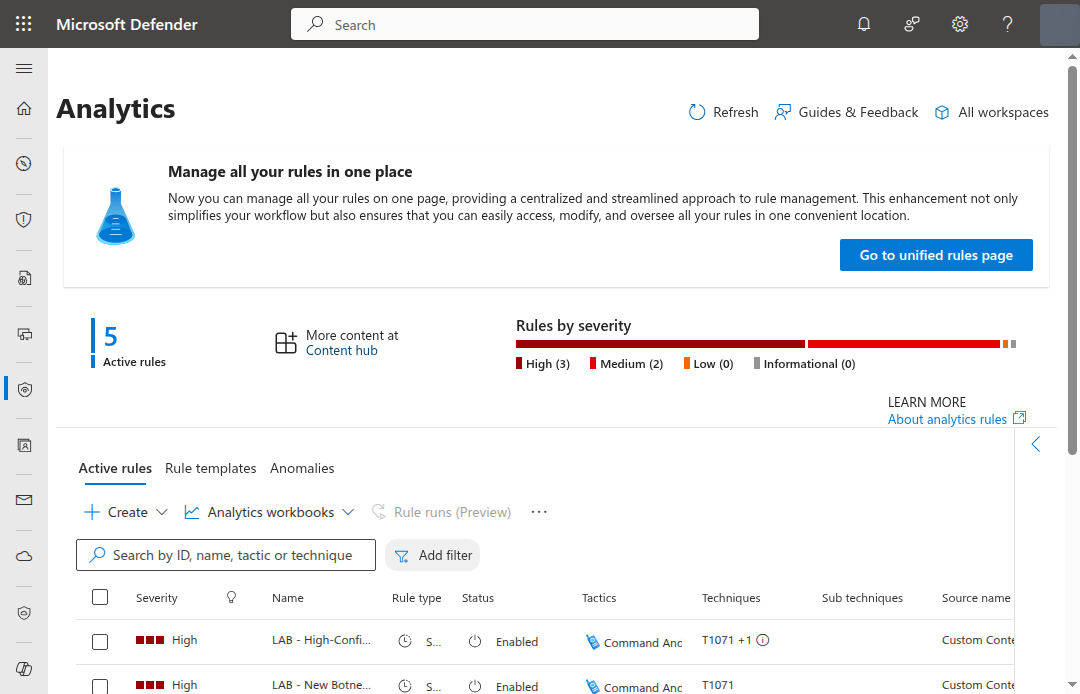Open settings with the gear icon

(x=959, y=23)
